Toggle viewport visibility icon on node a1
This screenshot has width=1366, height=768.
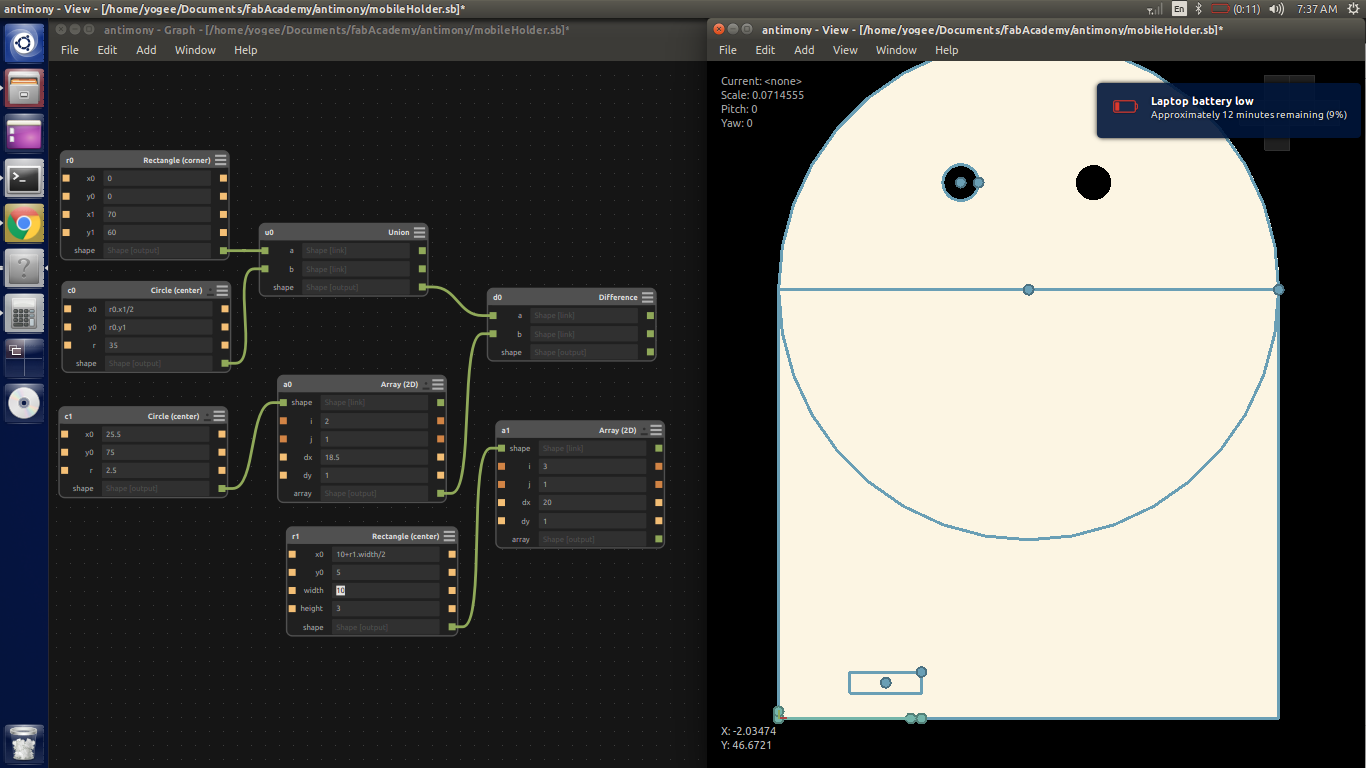click(x=643, y=430)
